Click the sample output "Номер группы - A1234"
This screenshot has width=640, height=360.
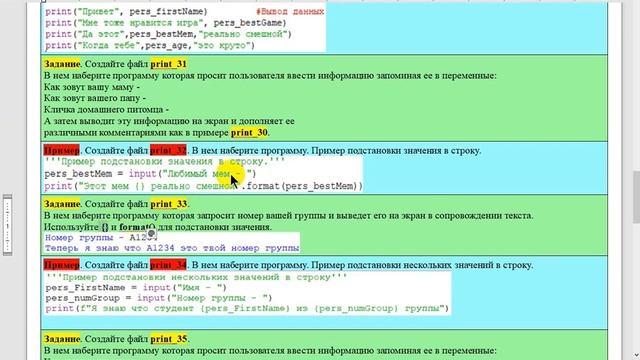click(x=101, y=238)
